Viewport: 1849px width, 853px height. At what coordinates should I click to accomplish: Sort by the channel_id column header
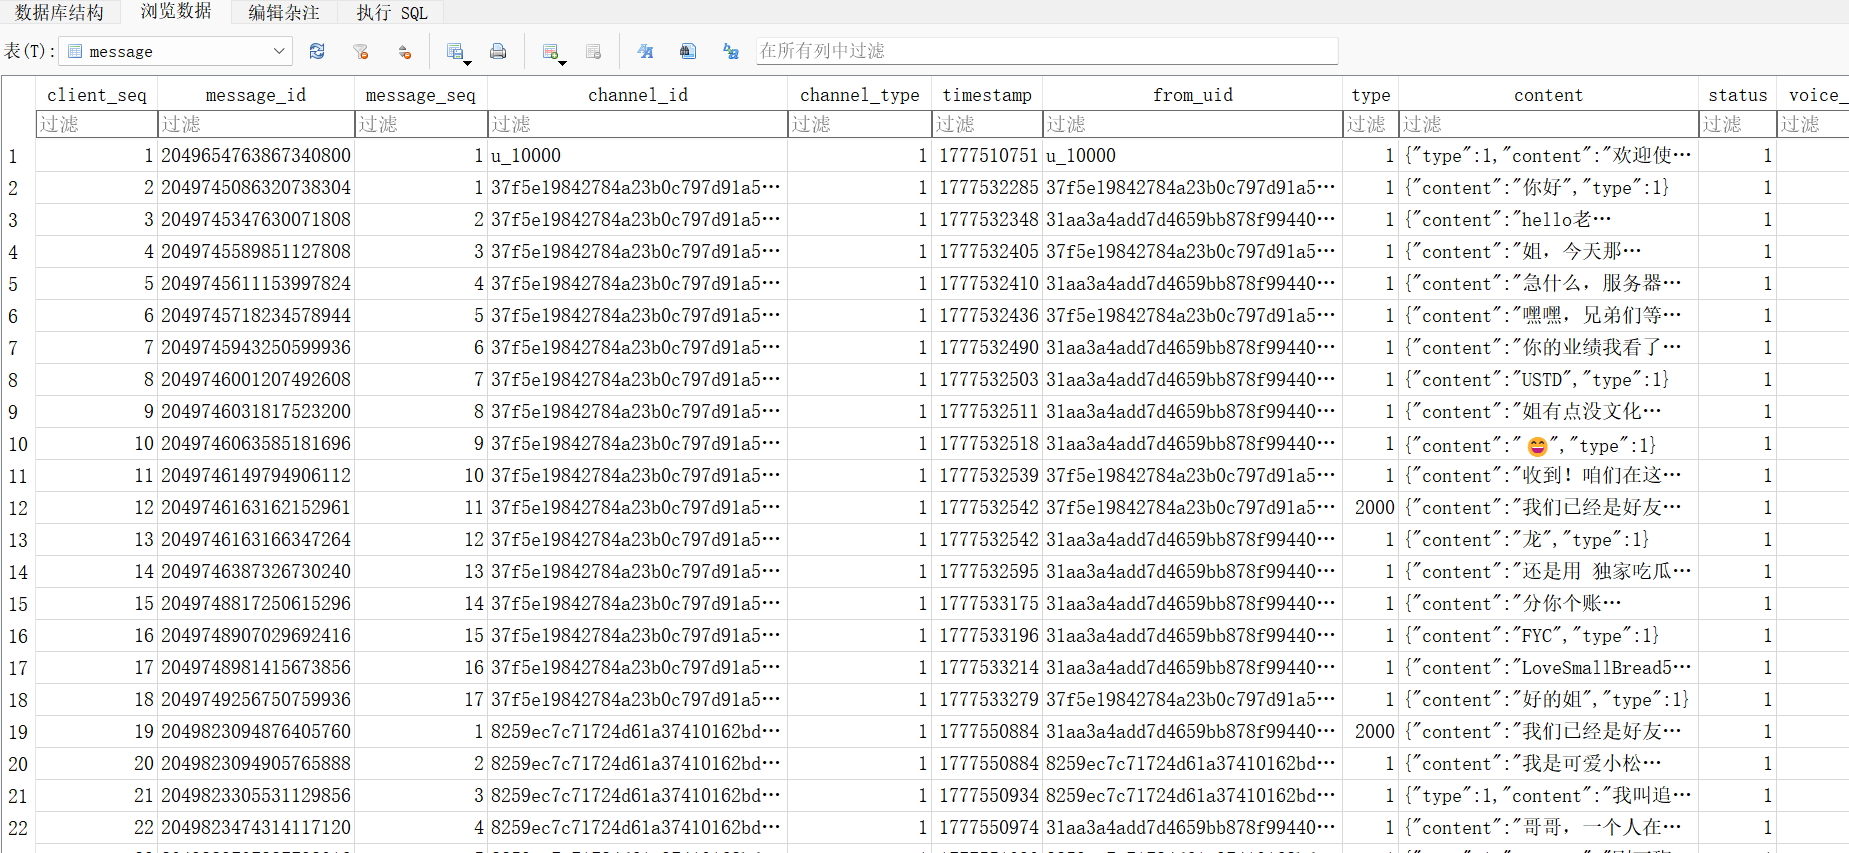point(638,95)
